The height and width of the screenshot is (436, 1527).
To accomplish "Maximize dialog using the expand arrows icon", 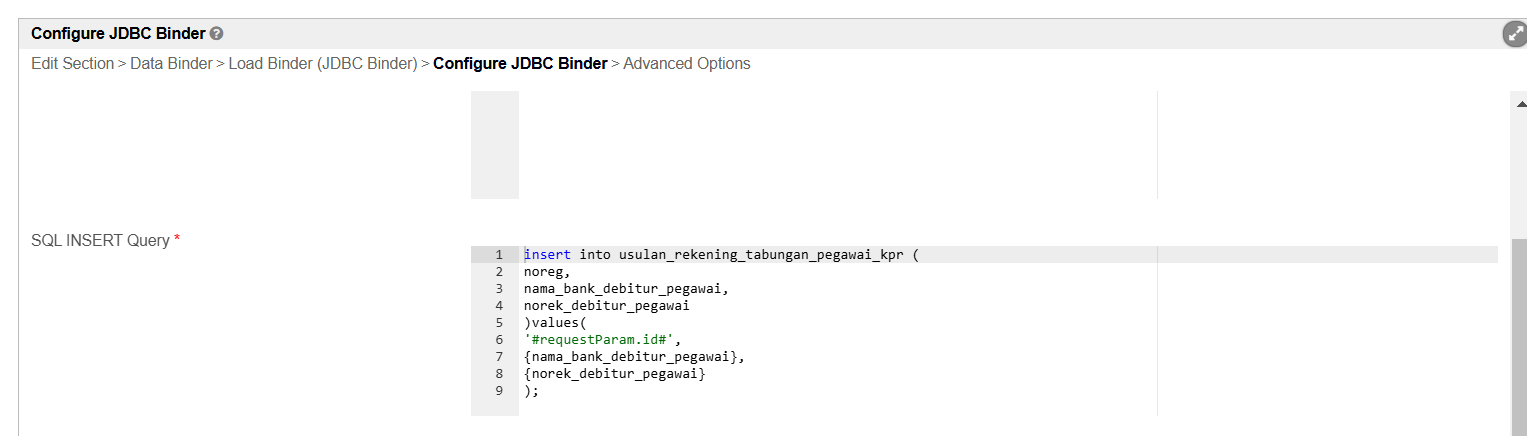I will [1514, 34].
